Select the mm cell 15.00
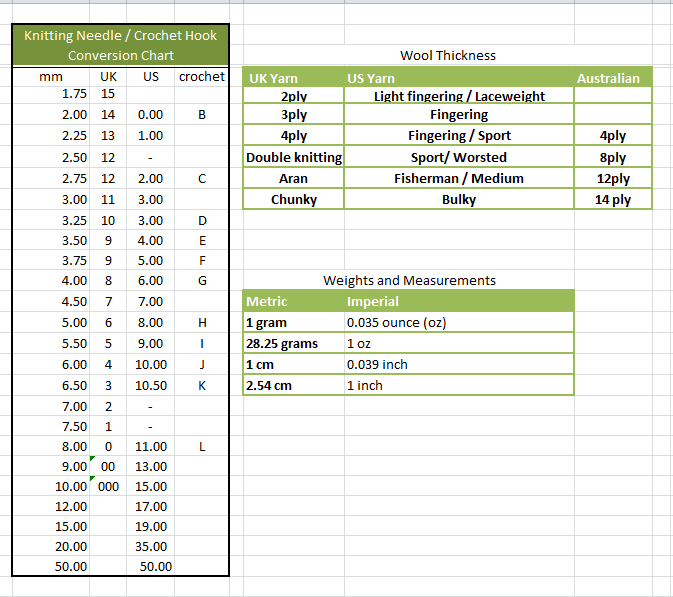This screenshot has width=673, height=597. [x=51, y=526]
